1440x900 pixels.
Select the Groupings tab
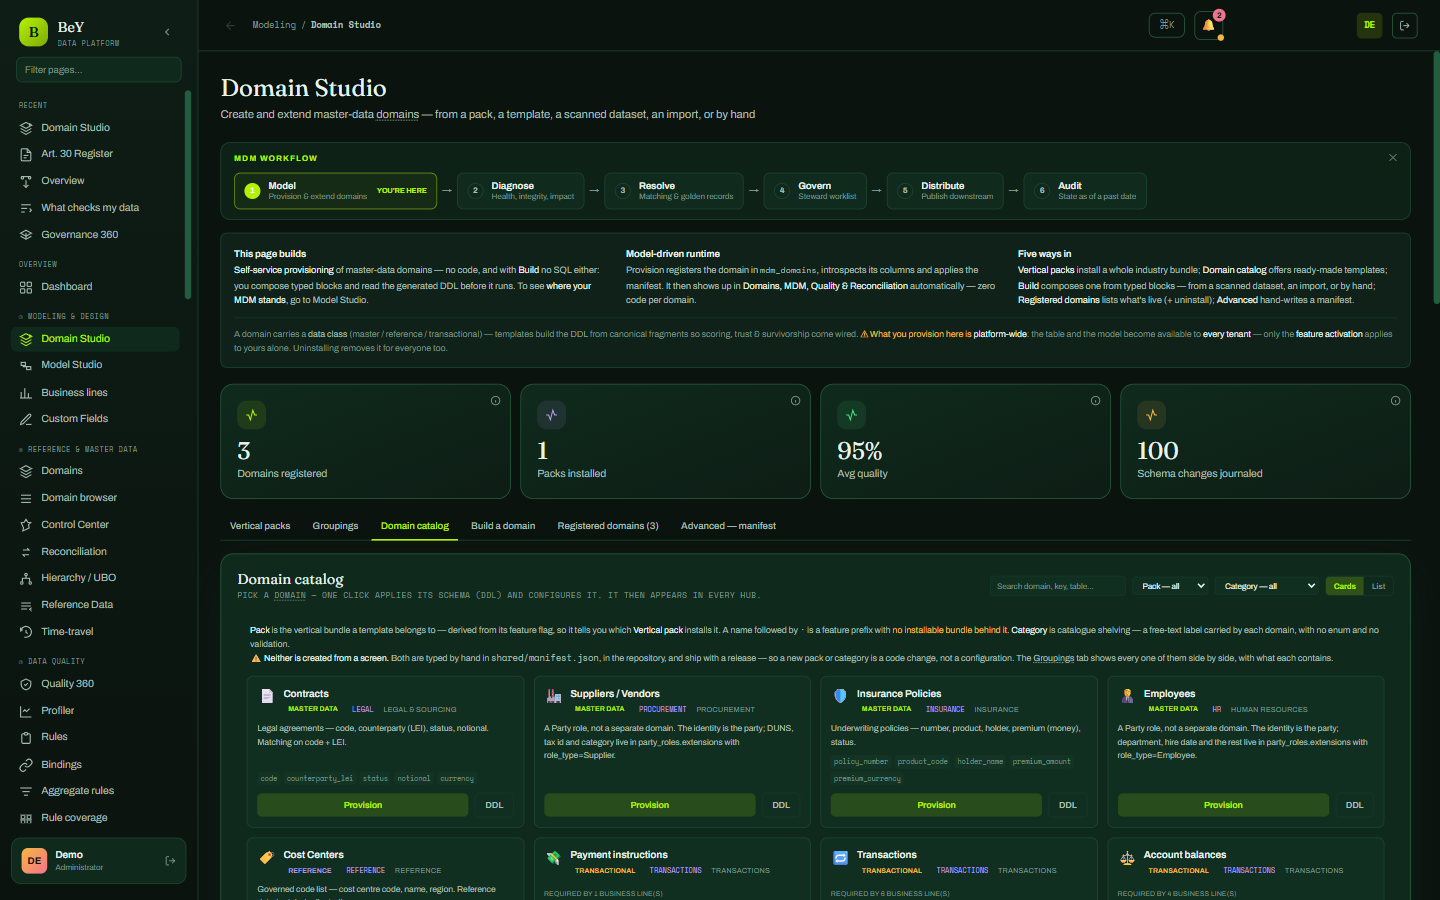click(x=335, y=526)
